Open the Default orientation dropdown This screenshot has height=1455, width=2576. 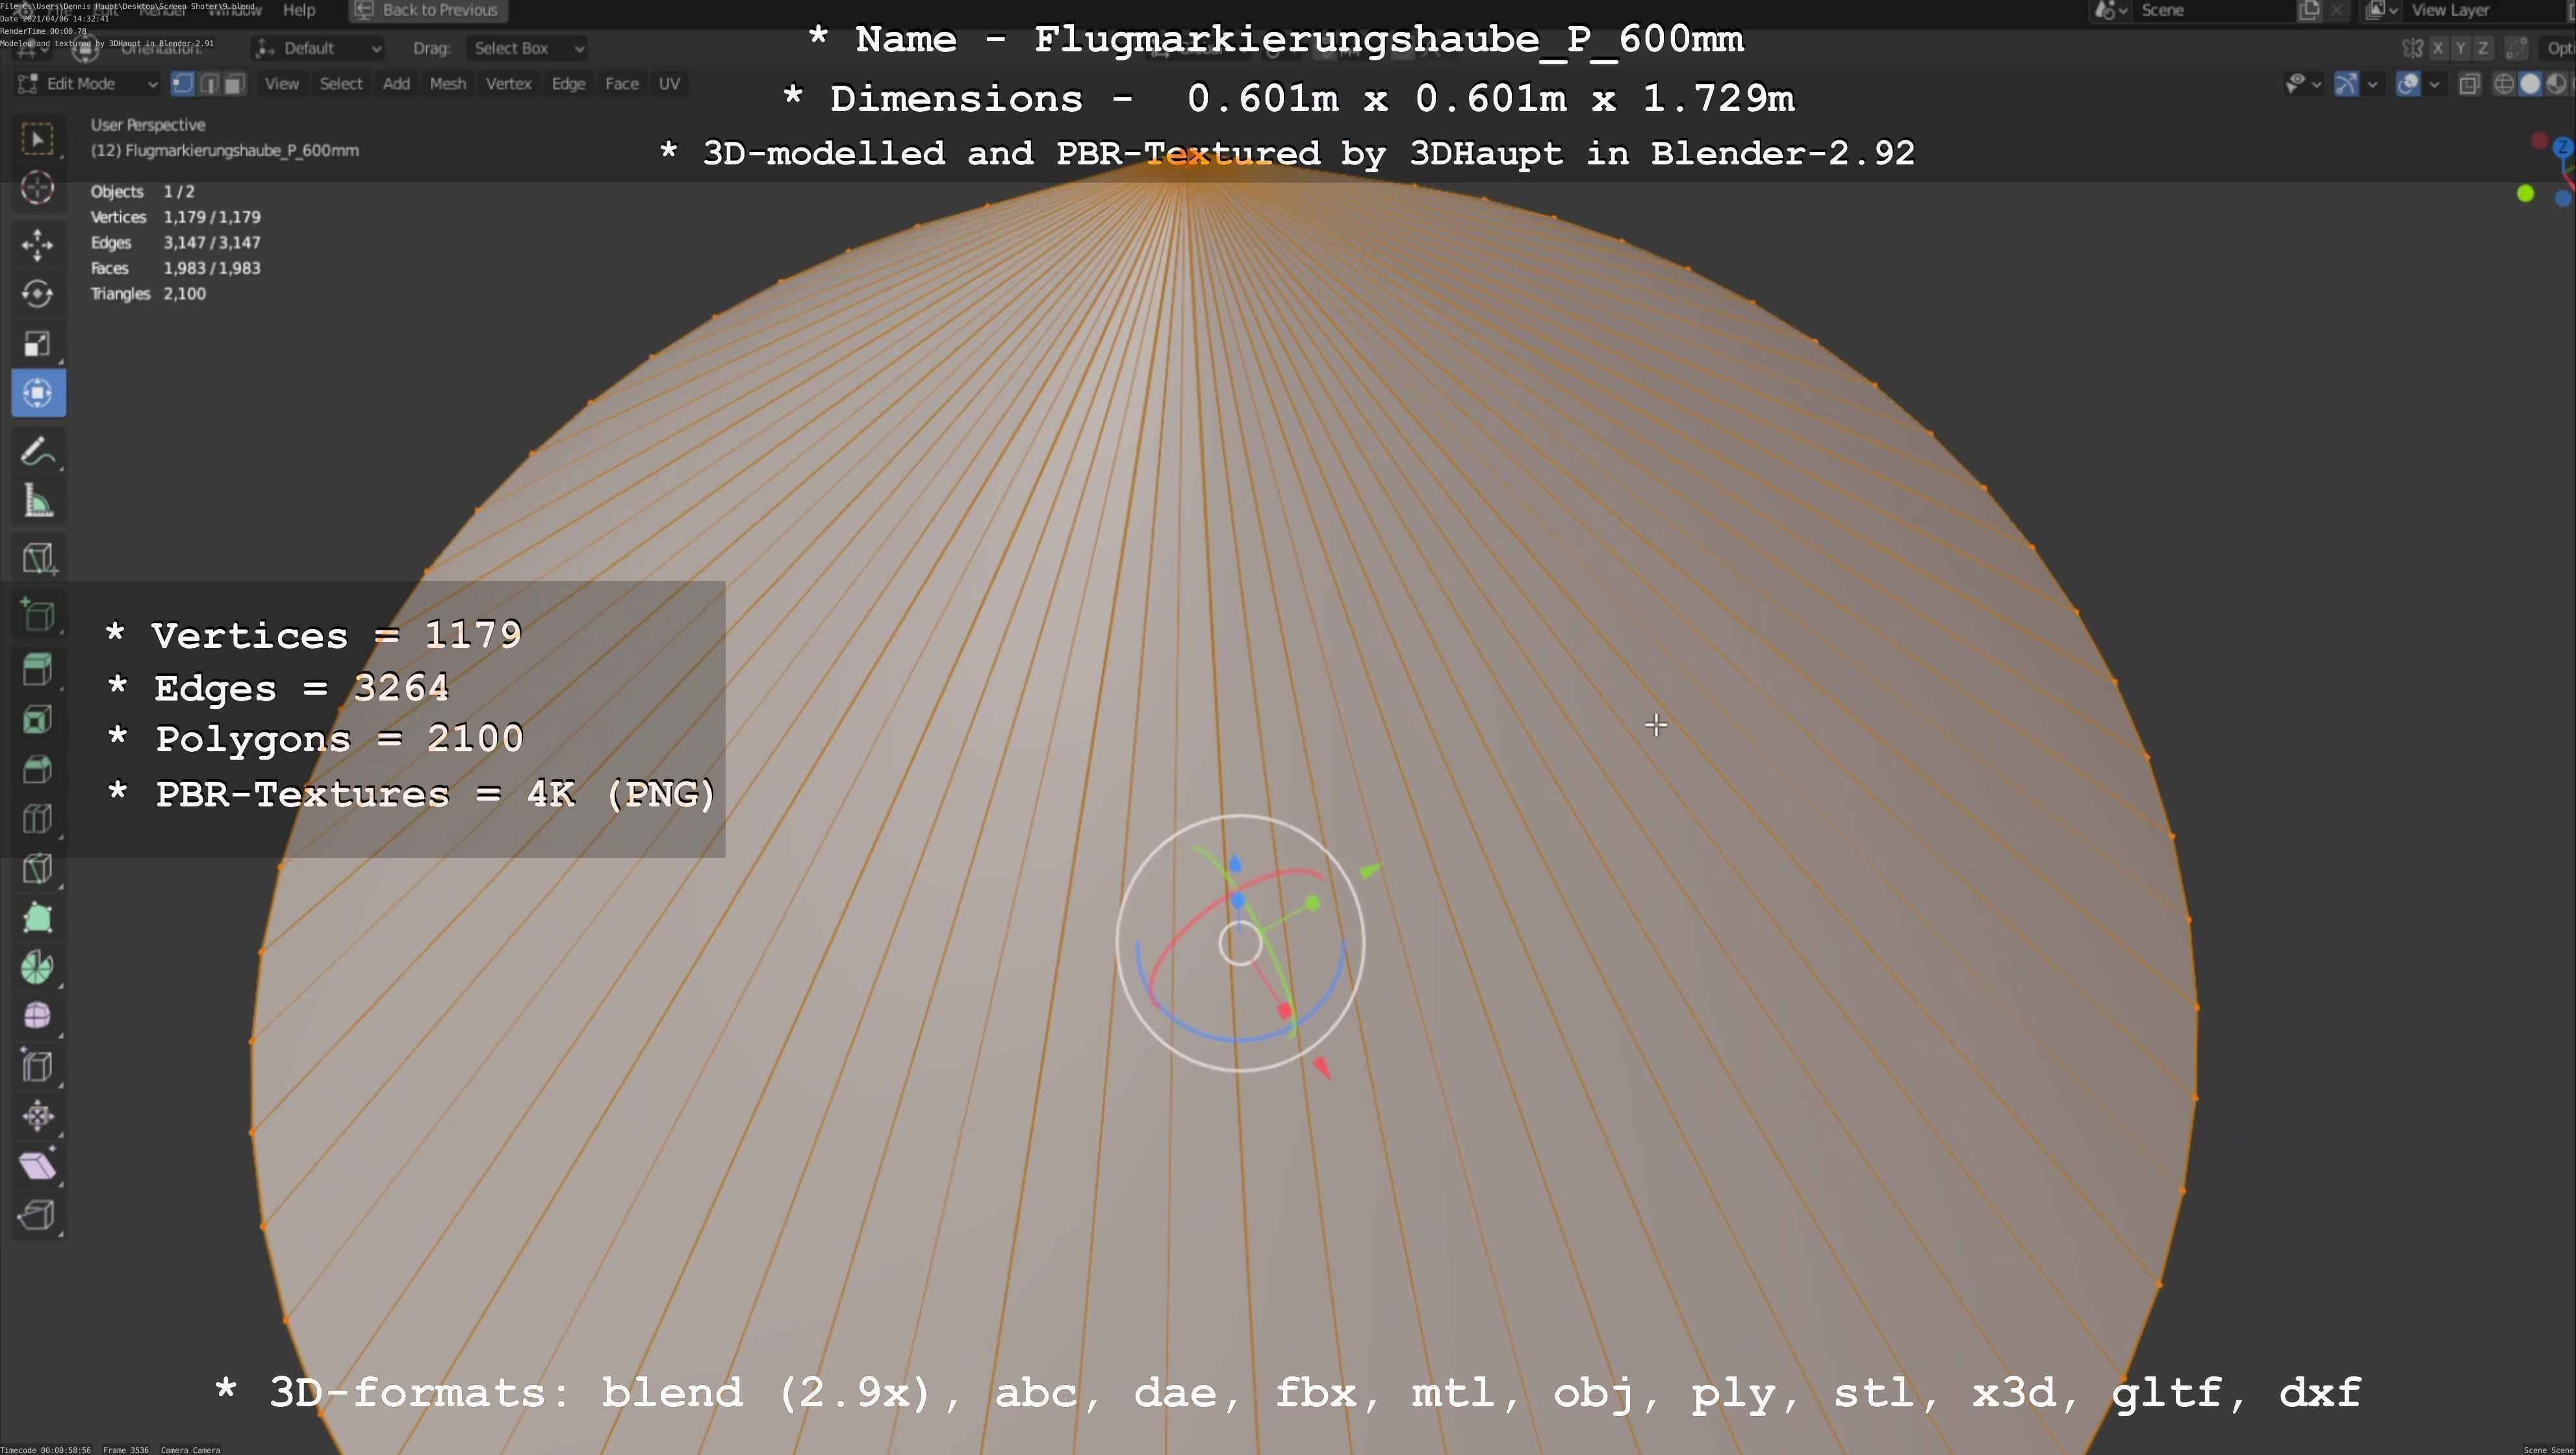[x=319, y=48]
